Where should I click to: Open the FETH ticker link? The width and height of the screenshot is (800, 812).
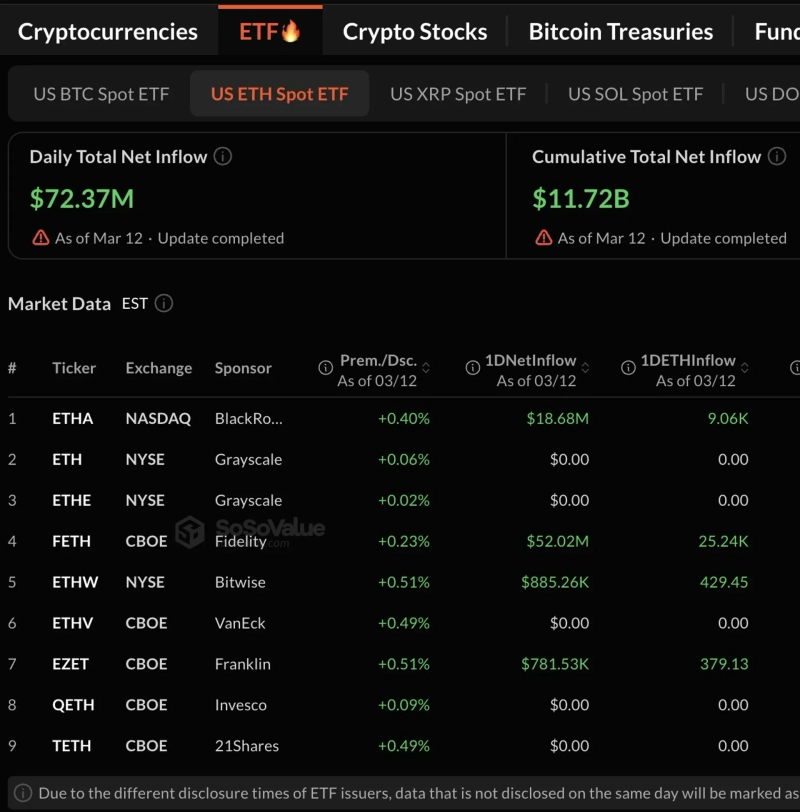tap(71, 541)
